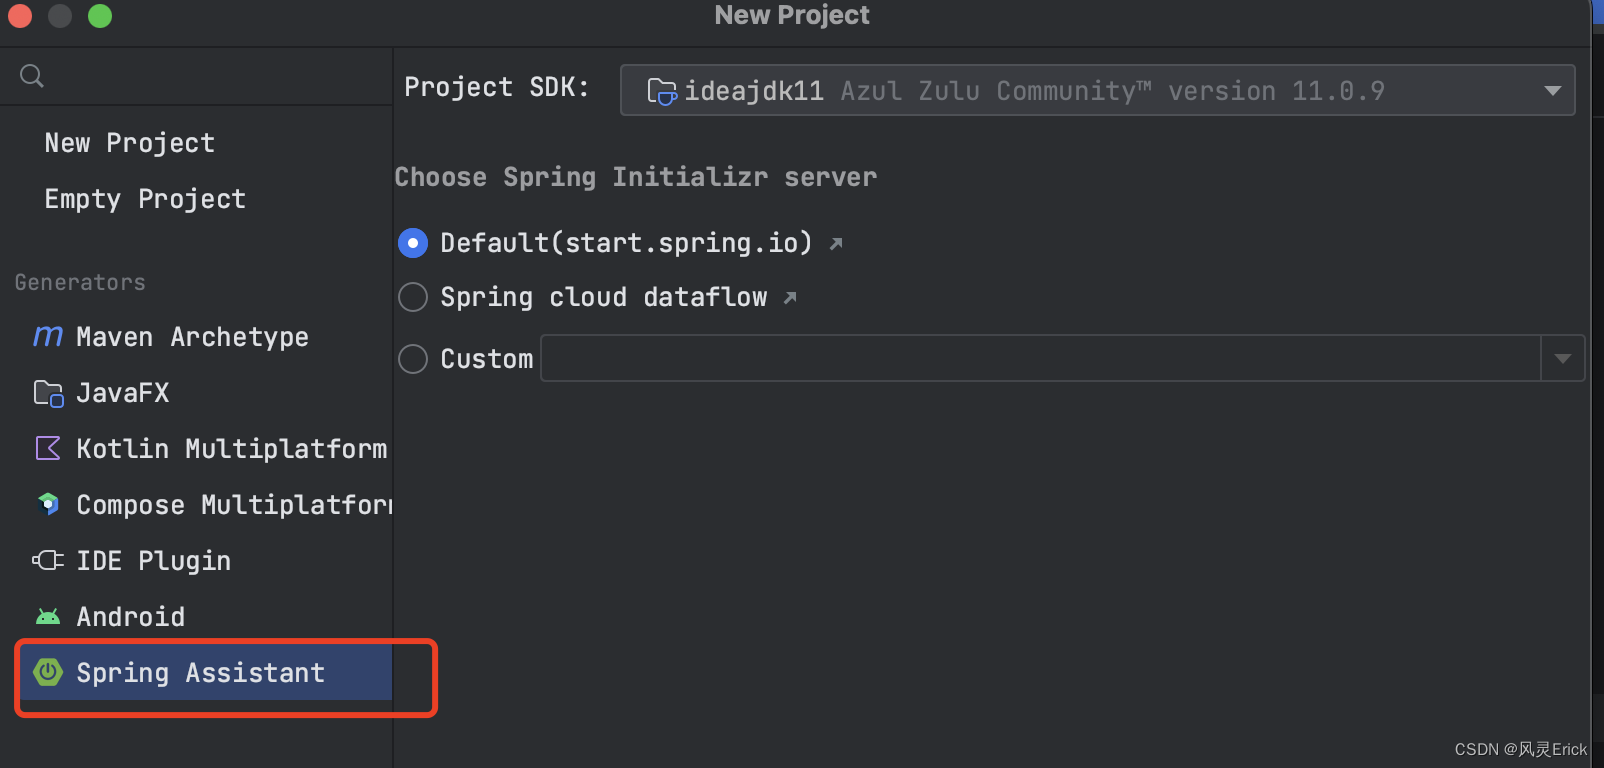This screenshot has height=768, width=1604.
Task: Click the 'Spring cloud dataflow' label text
Action: click(x=604, y=297)
